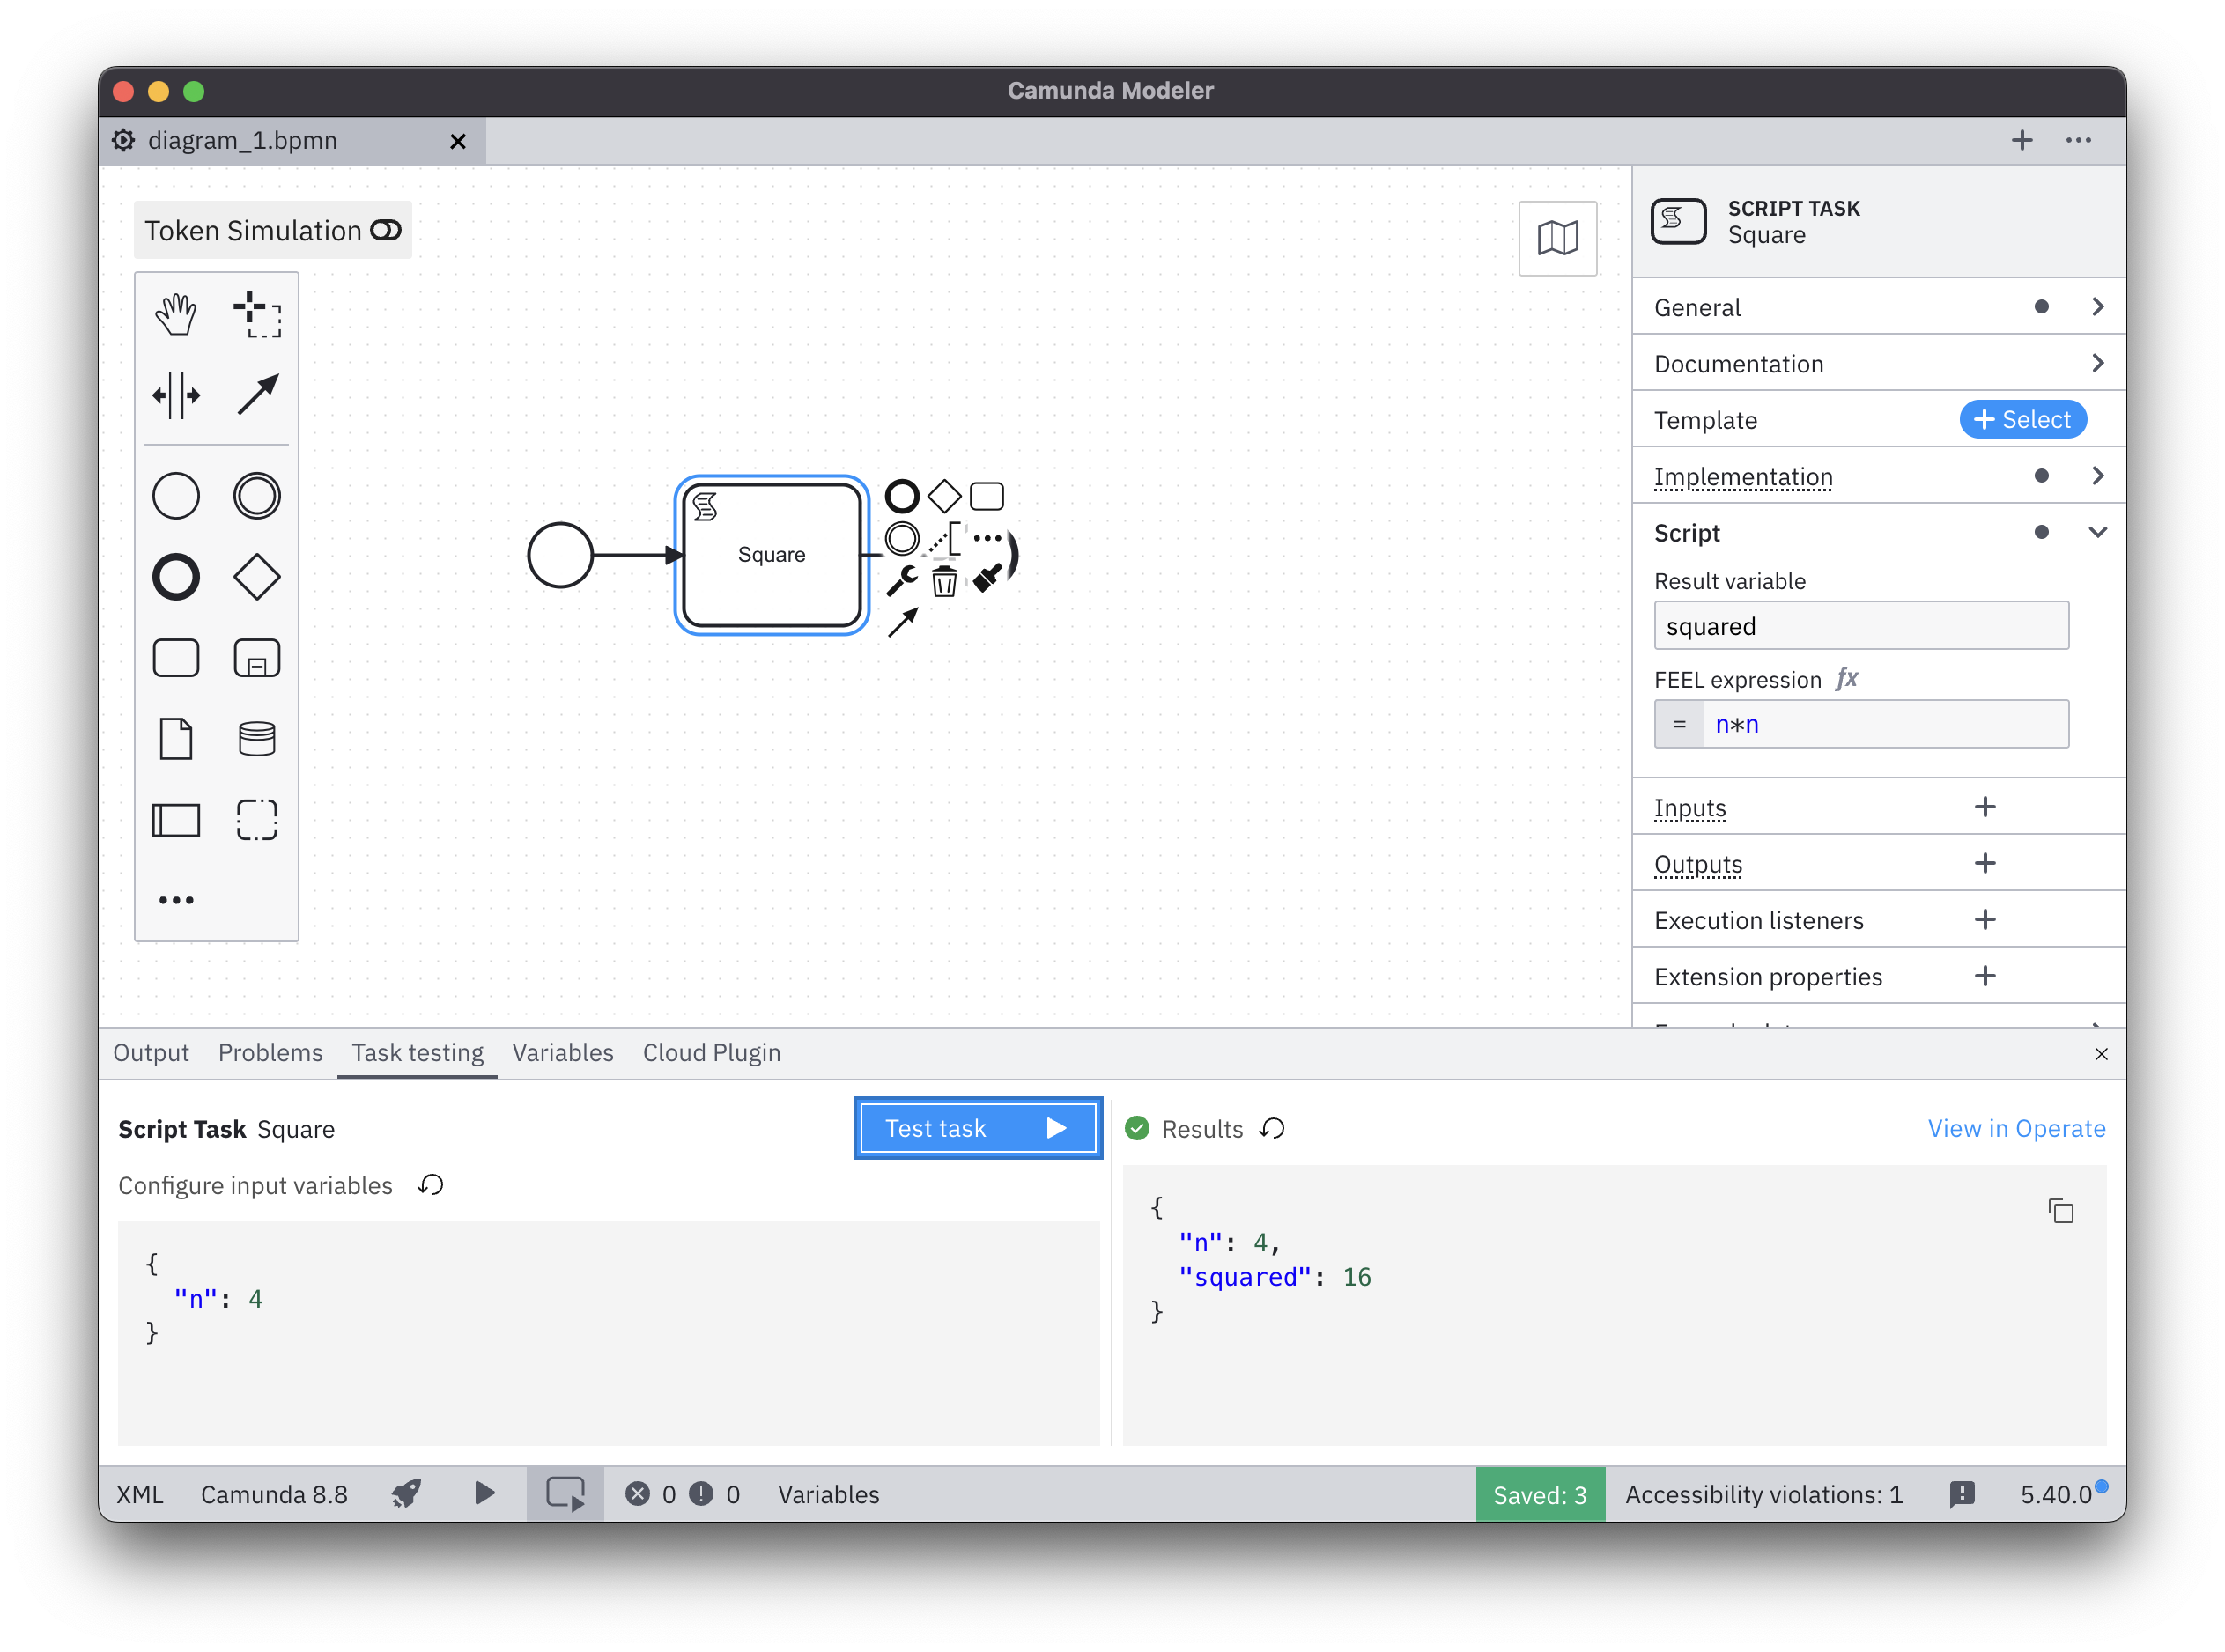The height and width of the screenshot is (1652, 2225).
Task: Select the hand tool in palette
Action: (176, 314)
